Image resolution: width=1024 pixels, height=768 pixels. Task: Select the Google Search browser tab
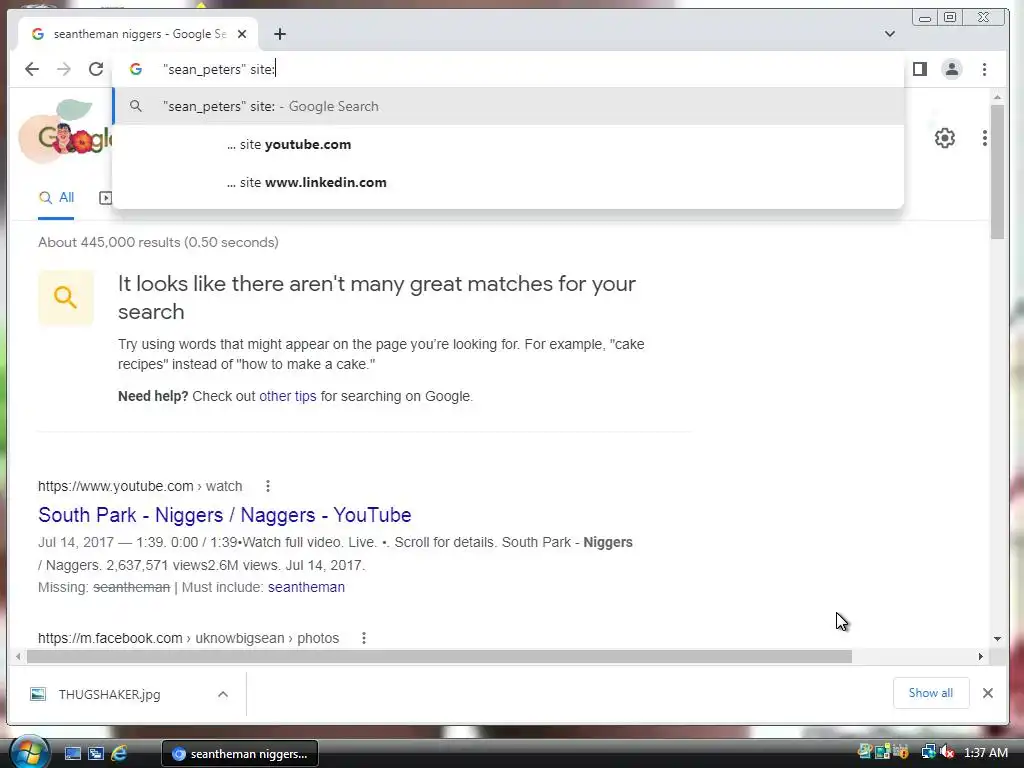click(x=138, y=34)
